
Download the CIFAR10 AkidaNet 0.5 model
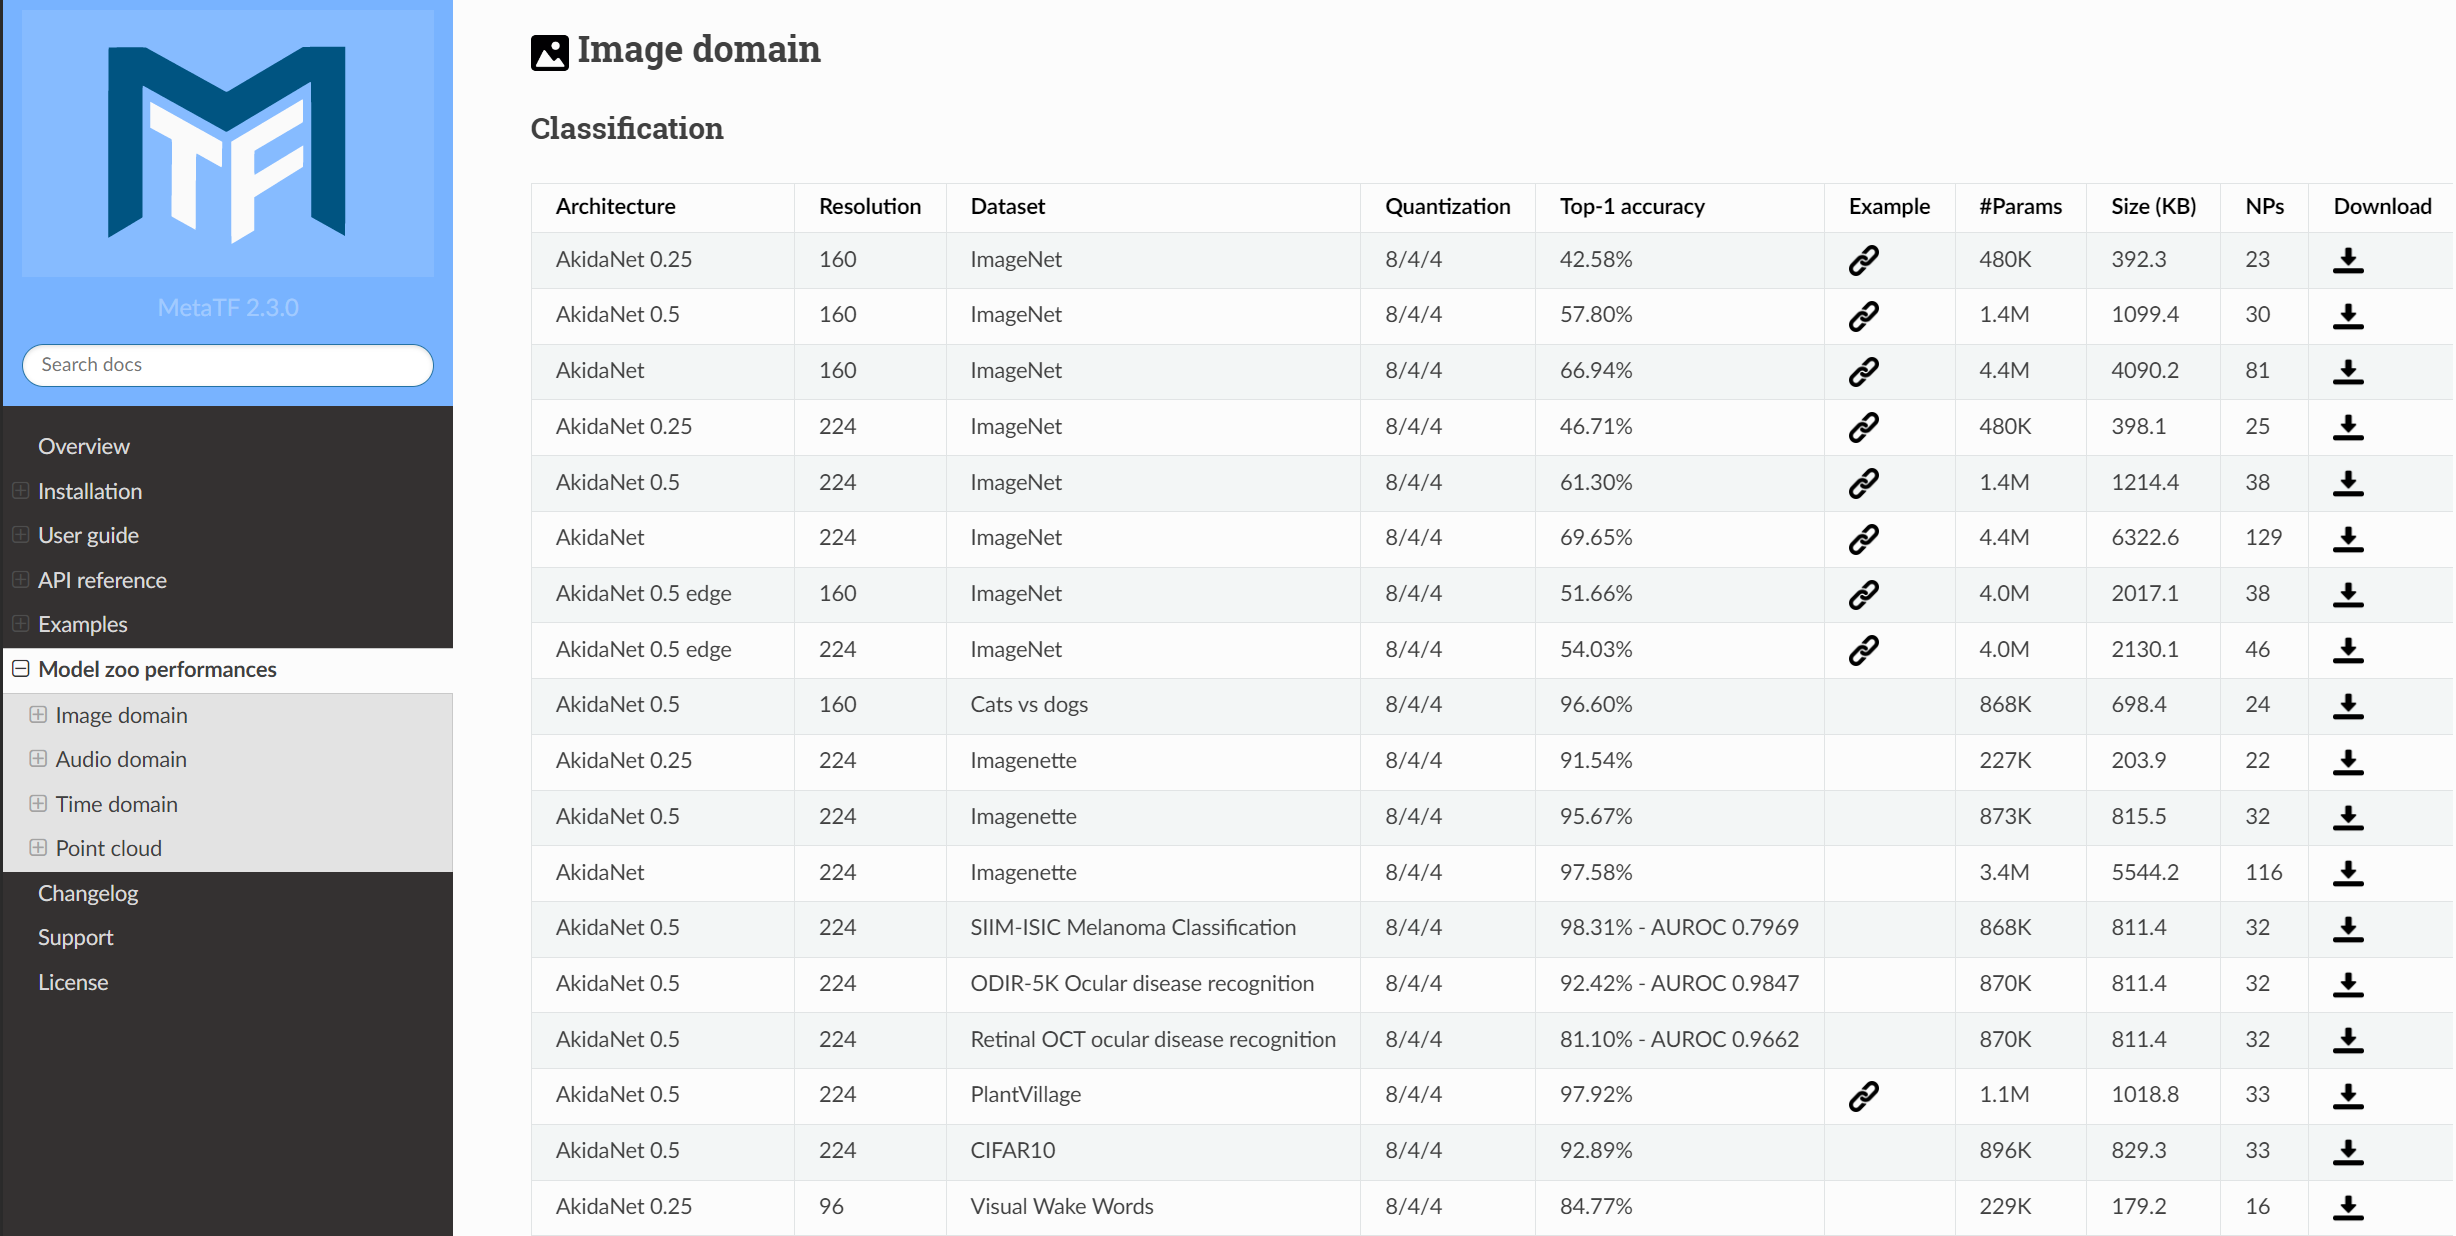(2347, 1151)
